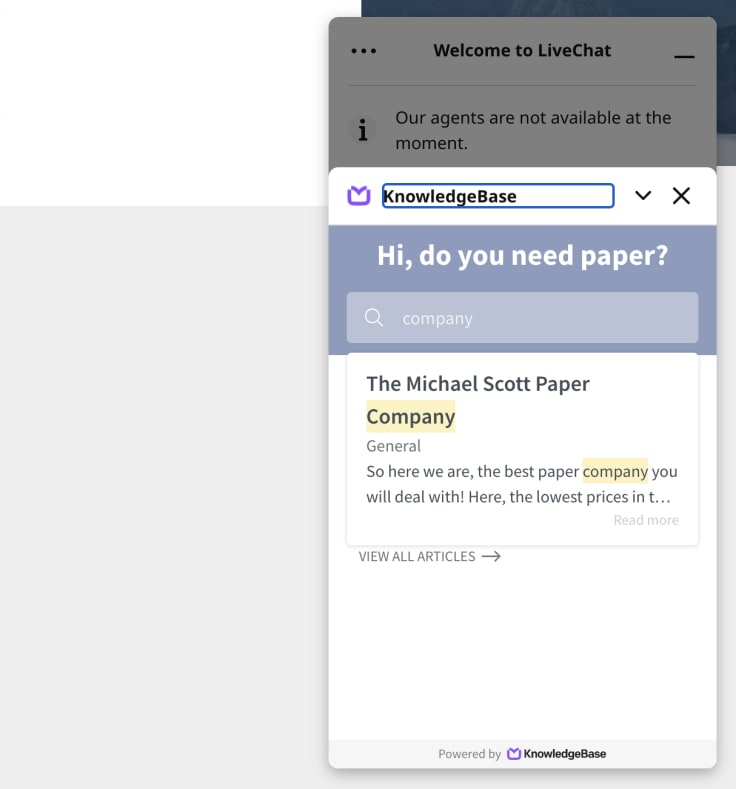Open the three-dot menu in LiveChat header
This screenshot has height=789, width=736.
coord(363,51)
